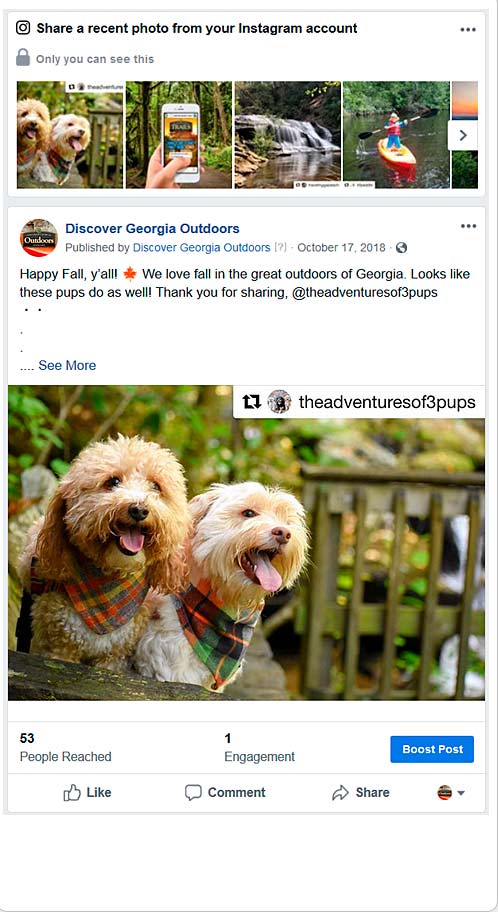Click the Share arrow icon
The height and width of the screenshot is (912, 498).
pos(340,793)
